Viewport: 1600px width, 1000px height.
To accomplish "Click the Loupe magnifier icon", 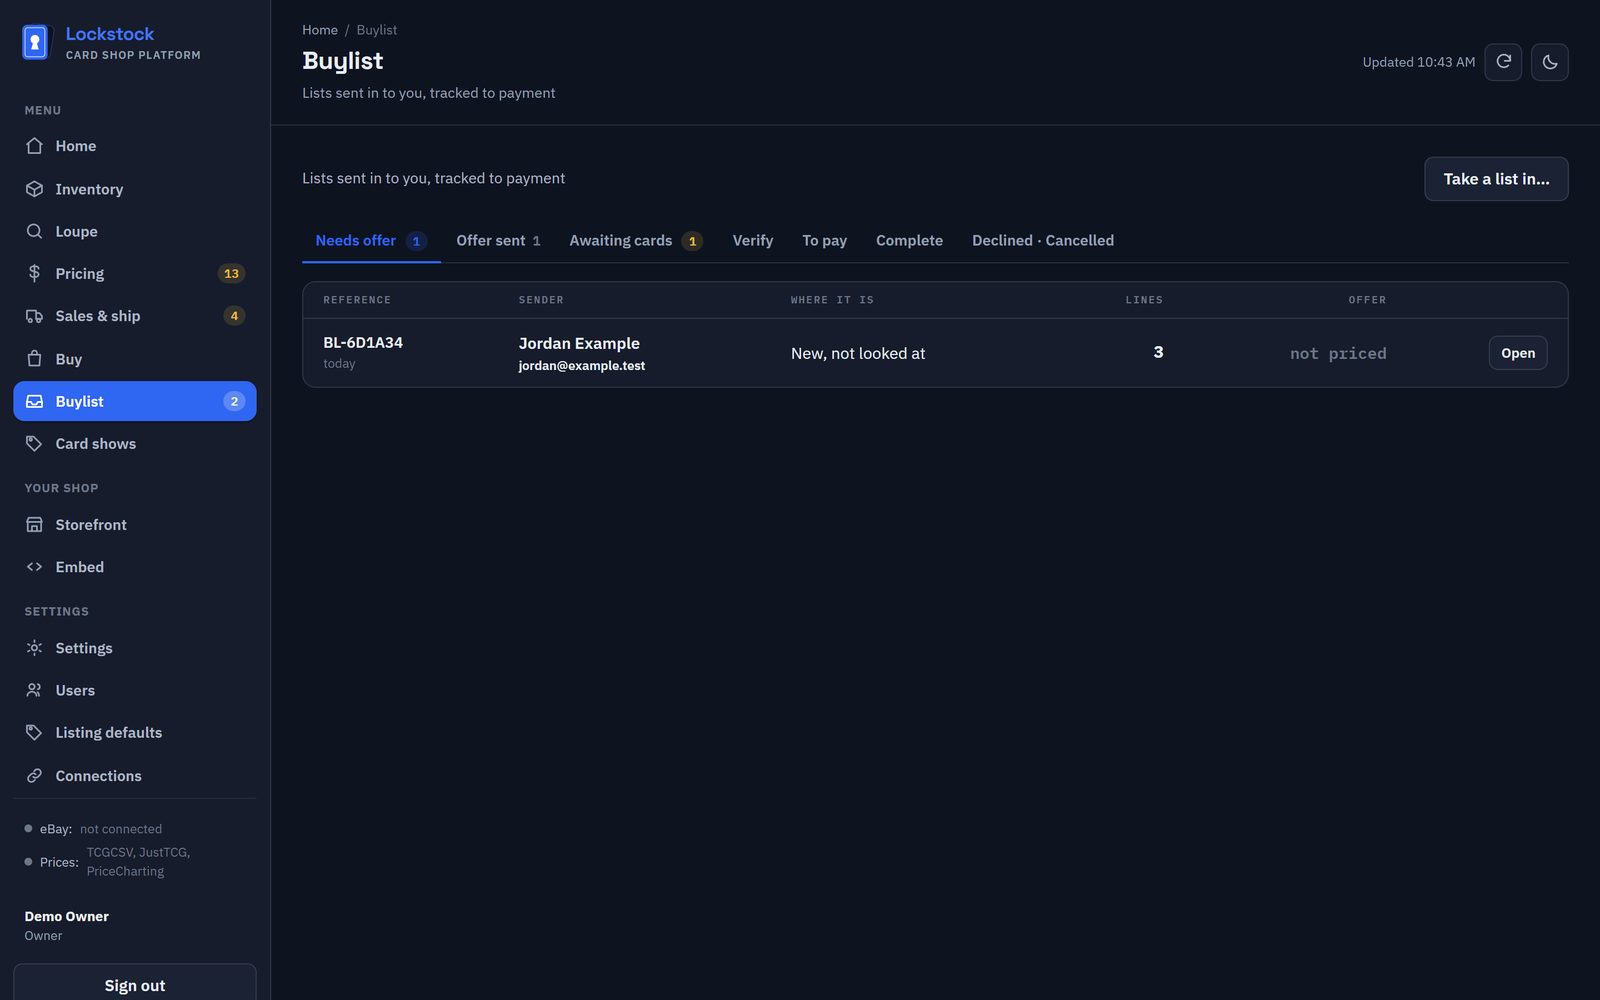I will [34, 231].
